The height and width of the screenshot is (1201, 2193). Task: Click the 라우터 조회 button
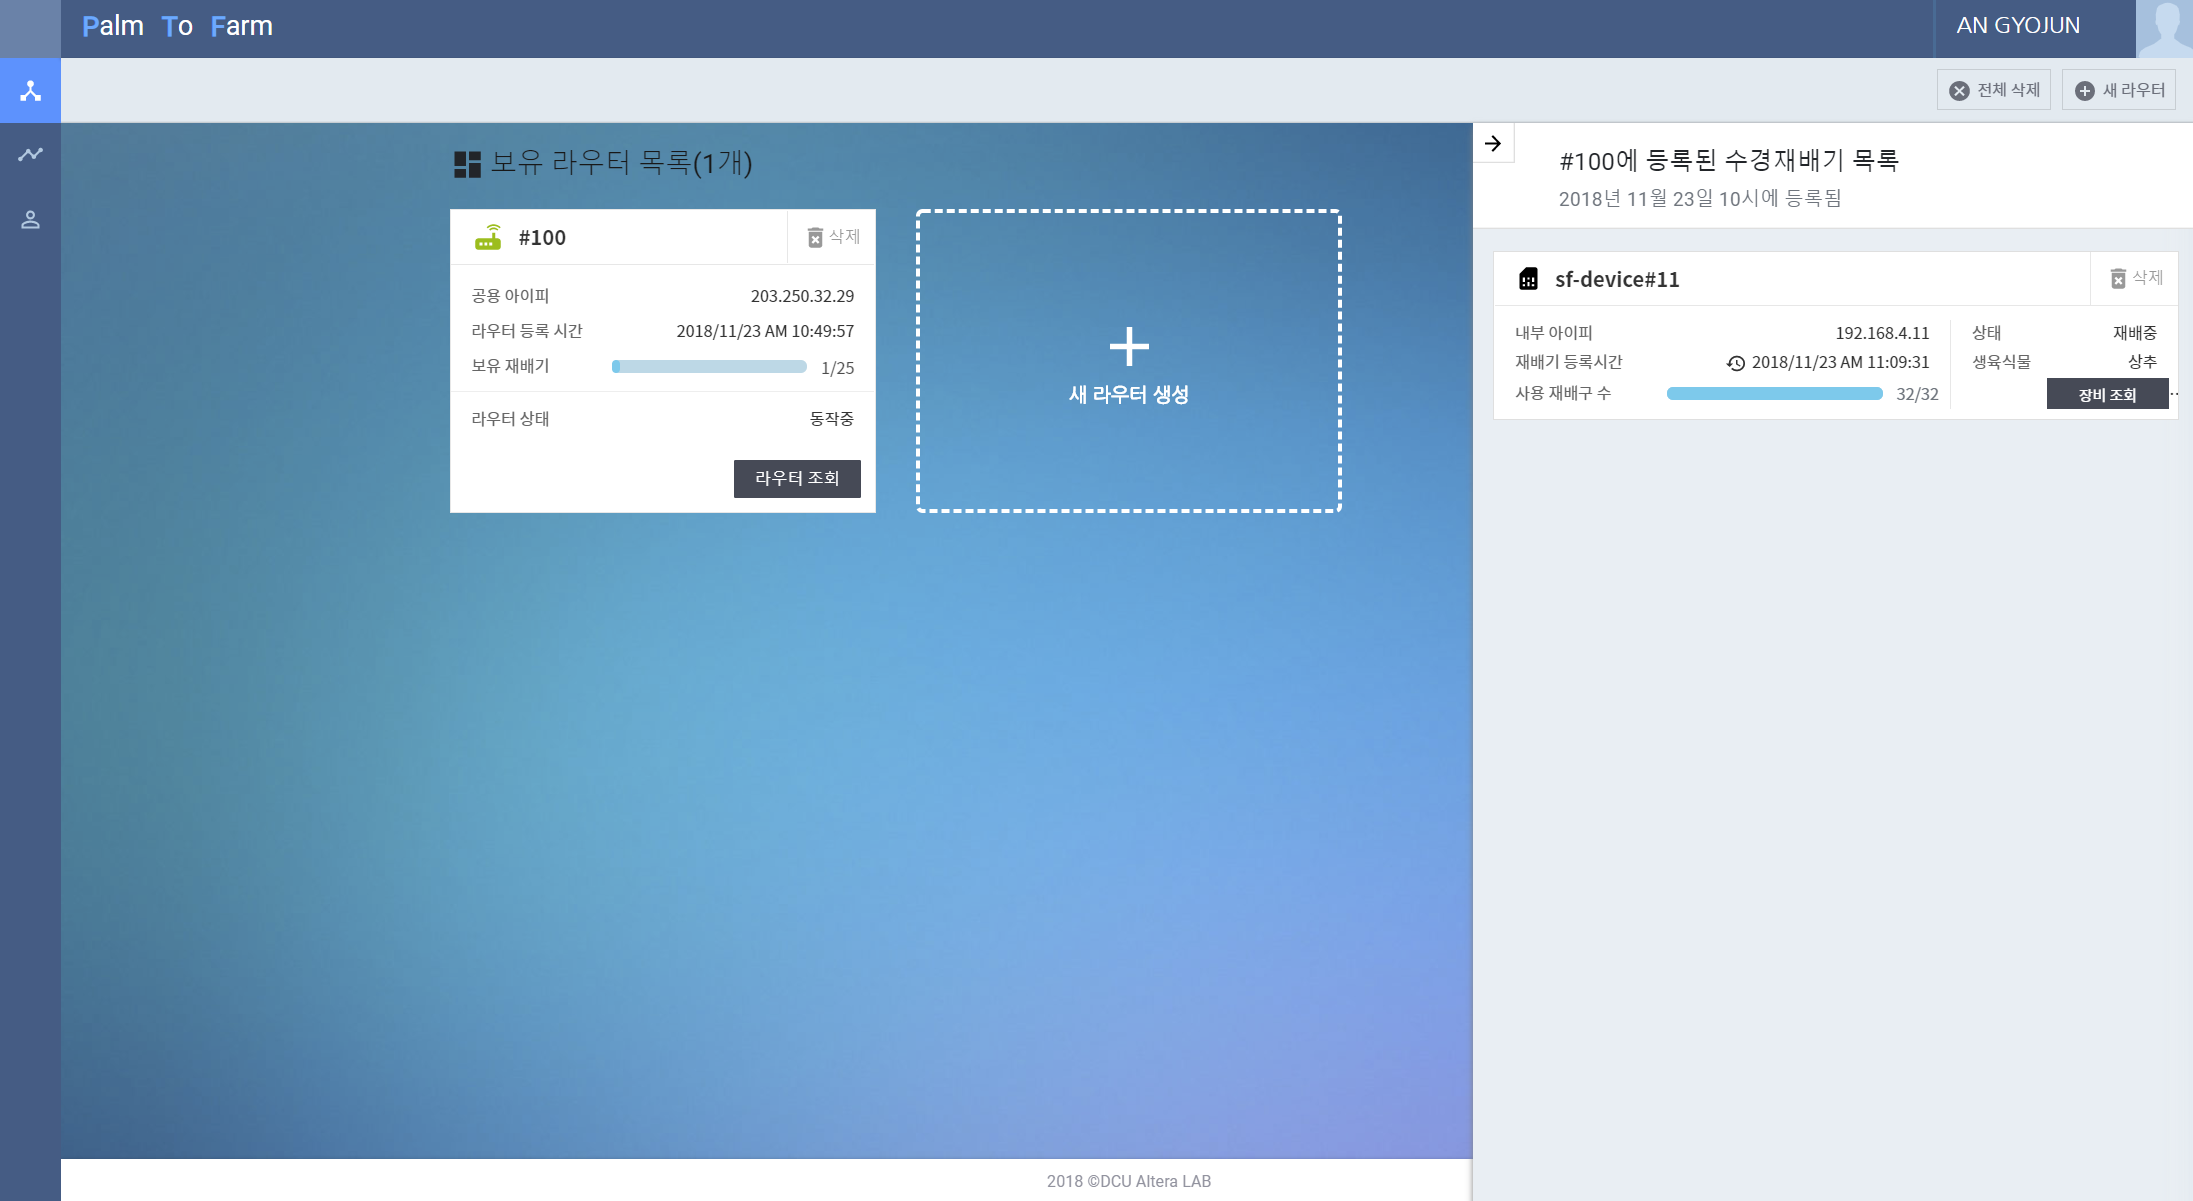[797, 479]
